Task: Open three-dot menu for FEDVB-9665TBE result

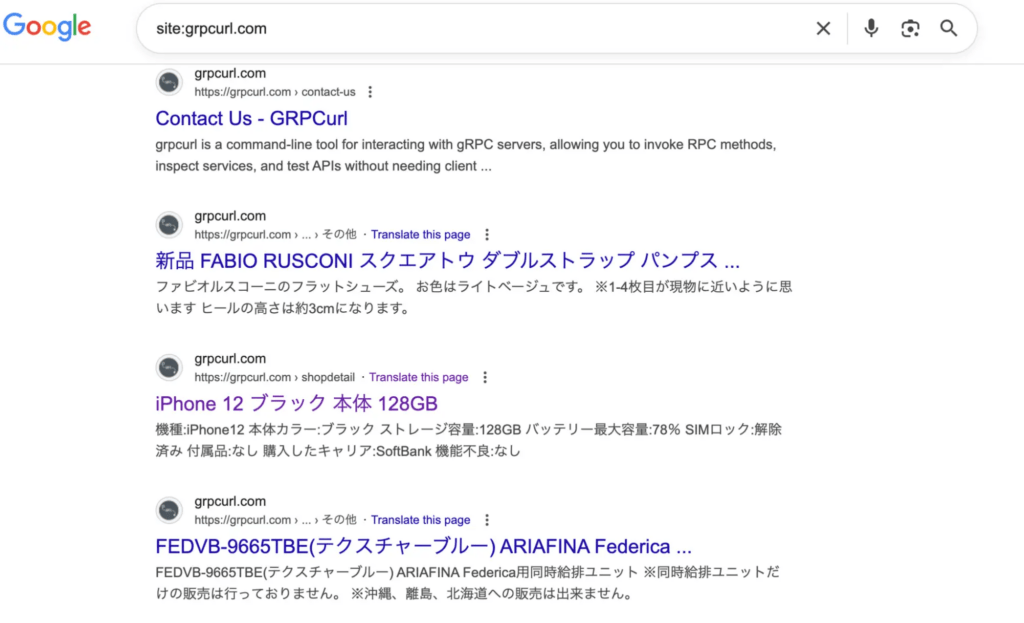Action: point(487,520)
